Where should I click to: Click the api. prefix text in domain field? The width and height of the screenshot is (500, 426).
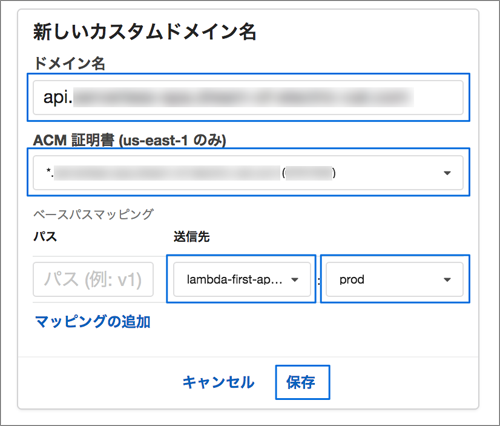pyautogui.click(x=58, y=97)
